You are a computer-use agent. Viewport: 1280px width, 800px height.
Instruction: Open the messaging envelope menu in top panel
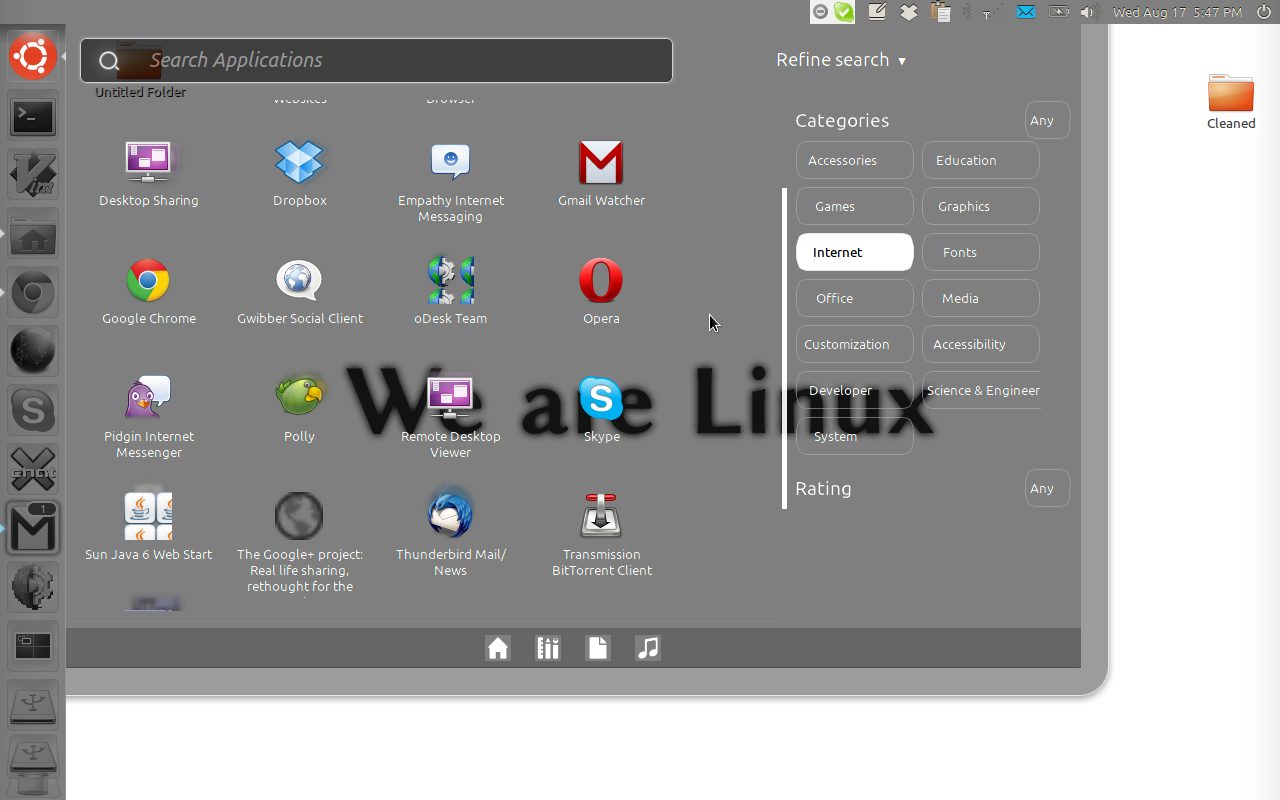[x=1026, y=12]
